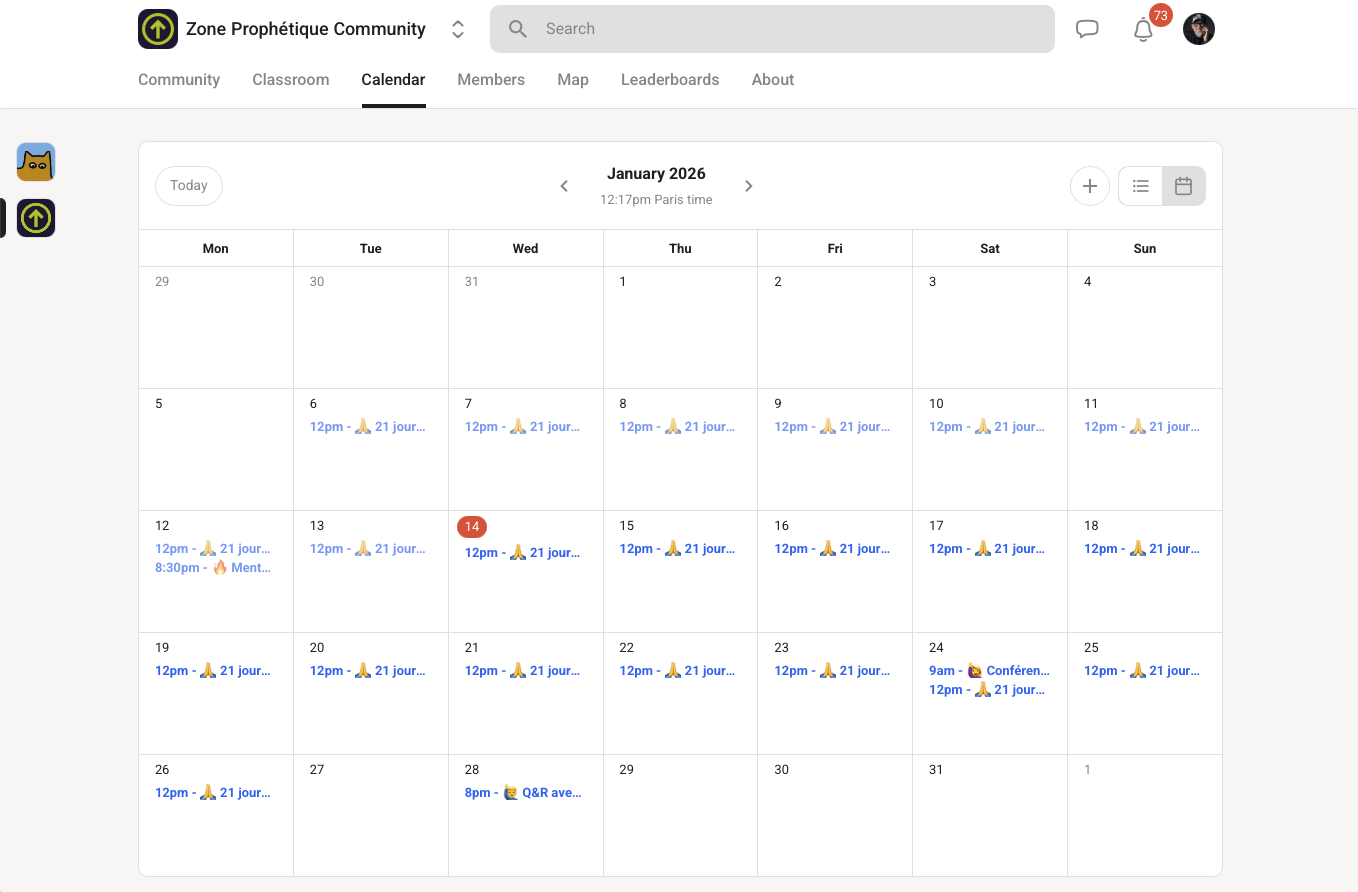Viewport: 1358px width, 892px height.
Task: Click the user profile avatar
Action: point(1198,29)
